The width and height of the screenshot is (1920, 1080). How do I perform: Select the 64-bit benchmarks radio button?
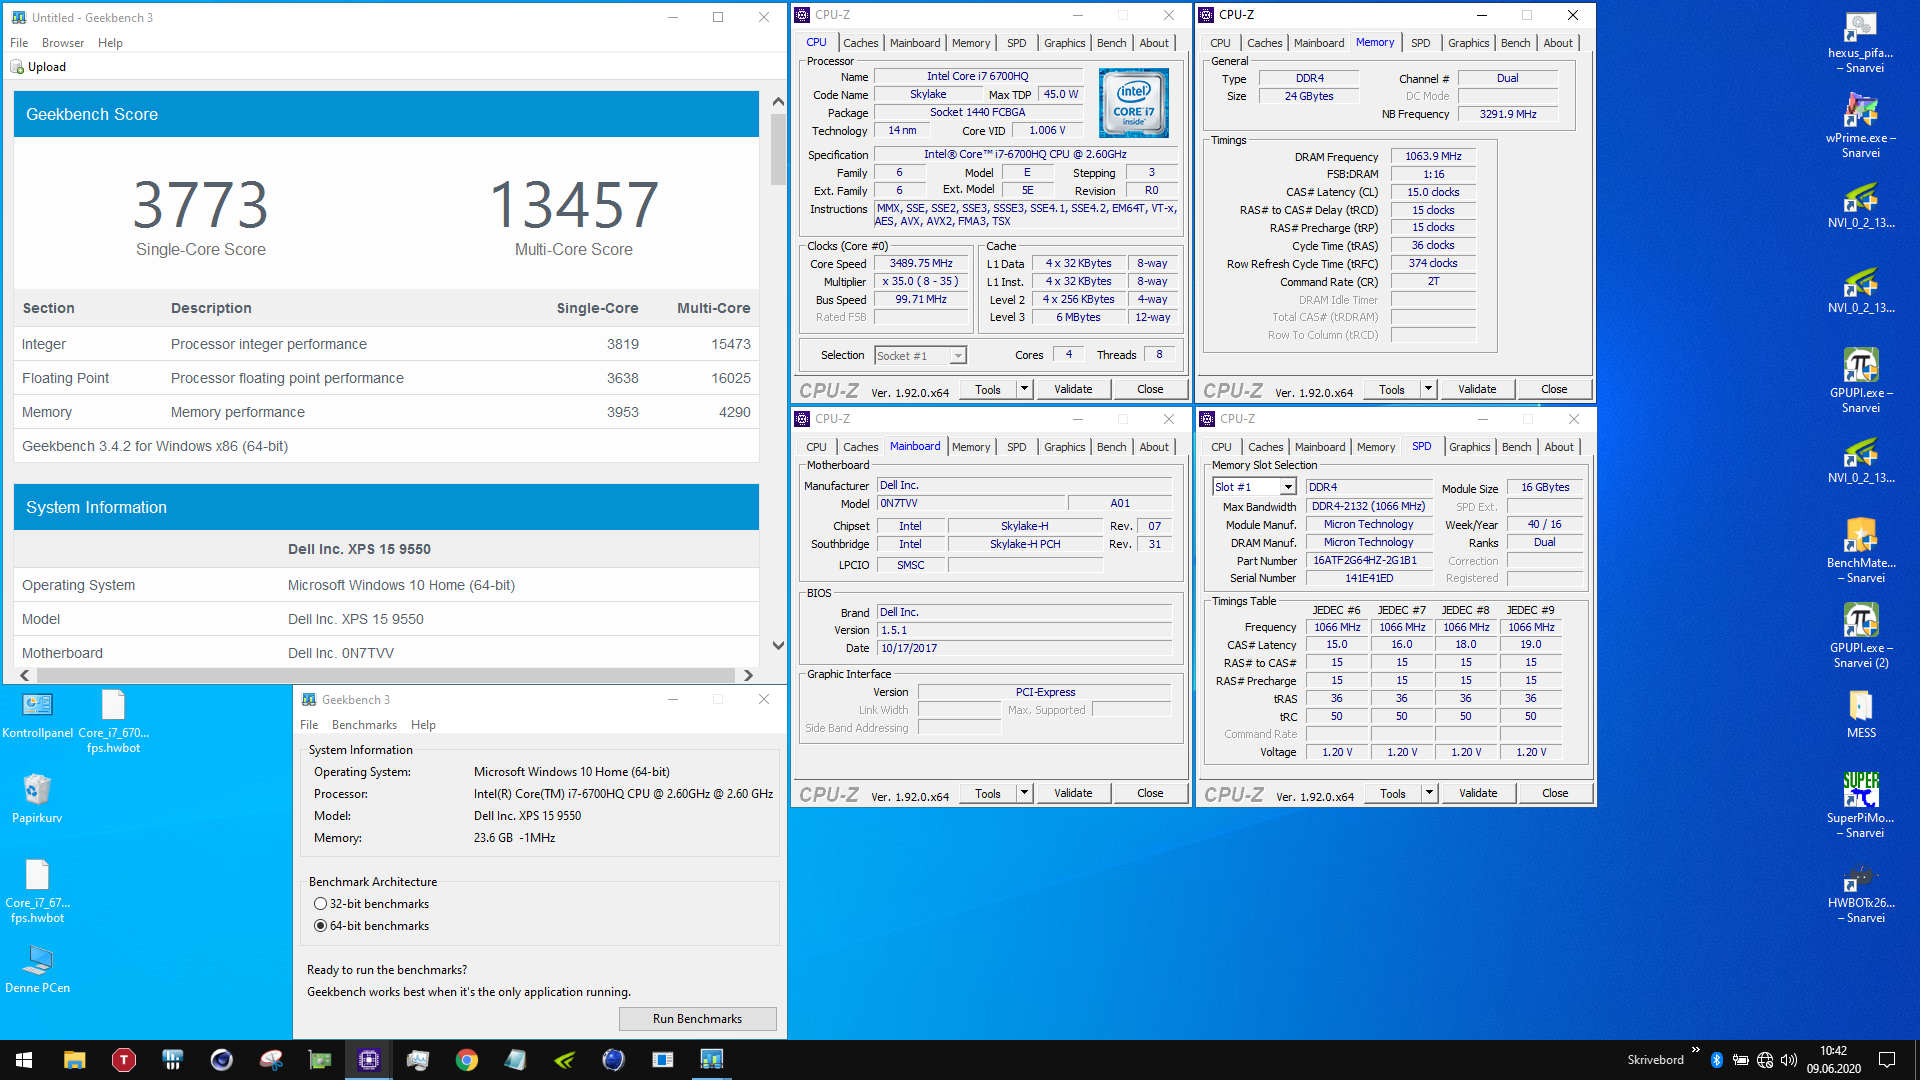(321, 926)
